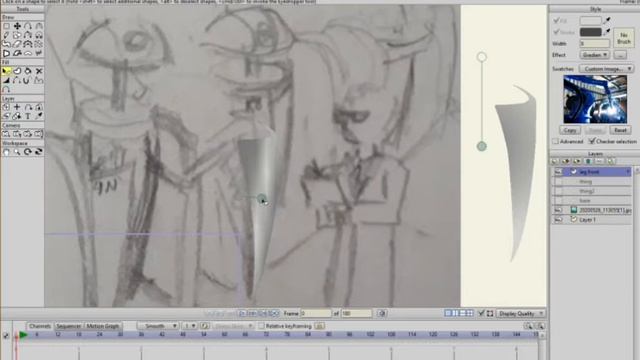Click the Reset button in Style panel
The width and height of the screenshot is (640, 360).
pyautogui.click(x=620, y=130)
